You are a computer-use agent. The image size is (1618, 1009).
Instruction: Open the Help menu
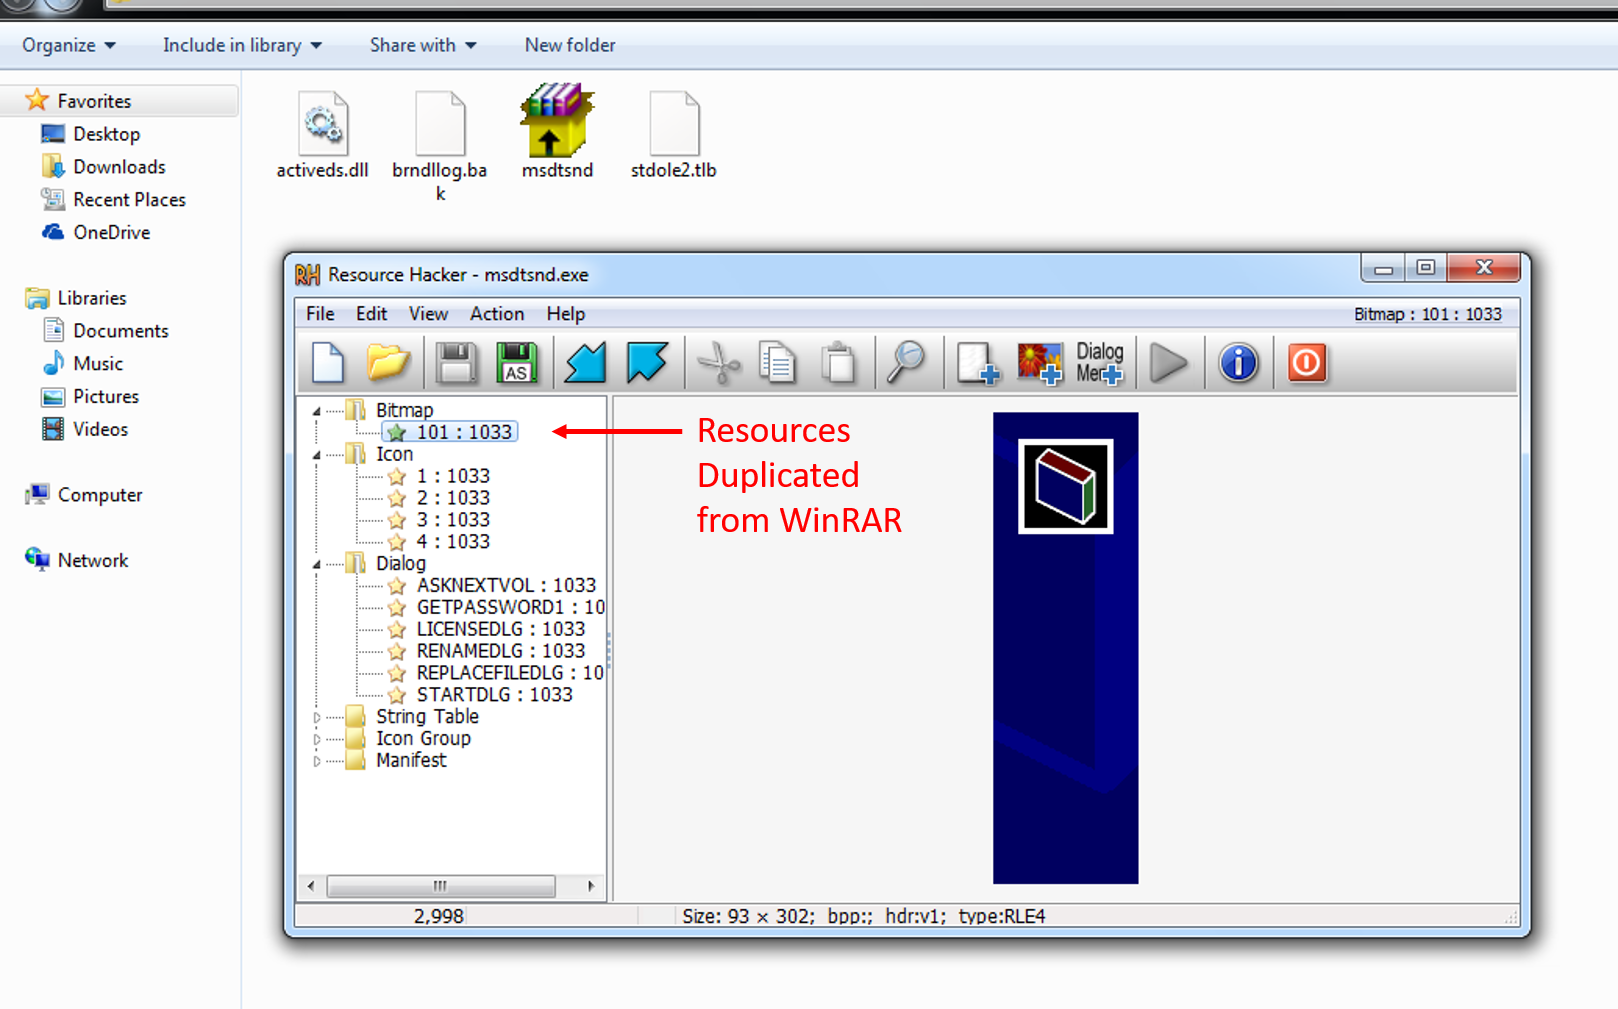[565, 314]
